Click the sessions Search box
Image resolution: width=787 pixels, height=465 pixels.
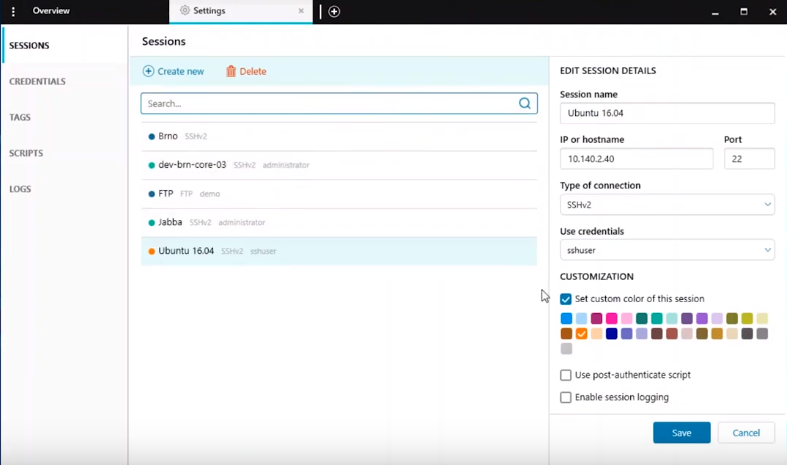(339, 103)
